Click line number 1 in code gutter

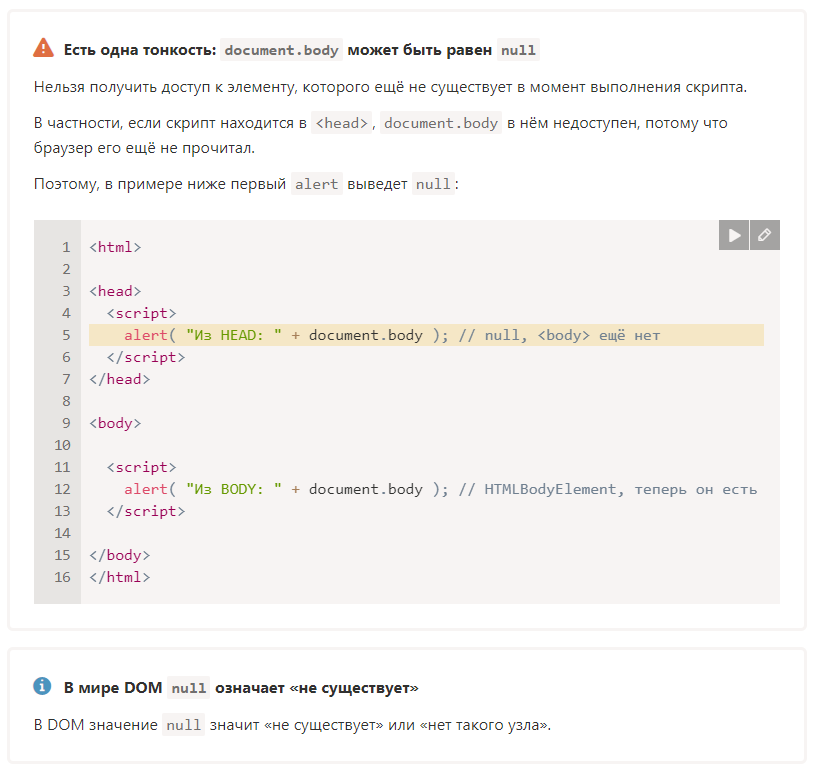click(66, 247)
